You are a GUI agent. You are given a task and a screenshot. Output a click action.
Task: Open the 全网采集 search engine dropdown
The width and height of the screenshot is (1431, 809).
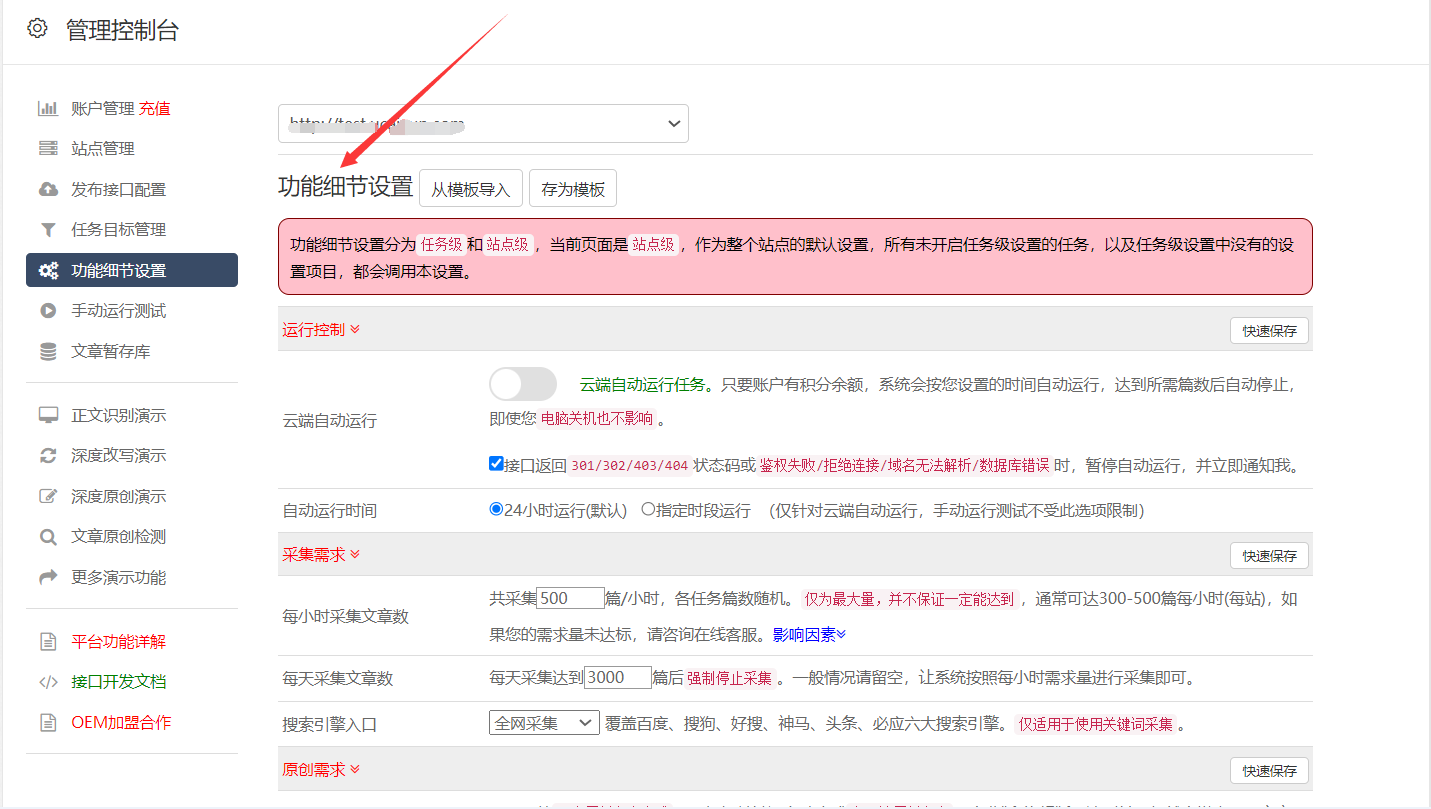point(544,723)
